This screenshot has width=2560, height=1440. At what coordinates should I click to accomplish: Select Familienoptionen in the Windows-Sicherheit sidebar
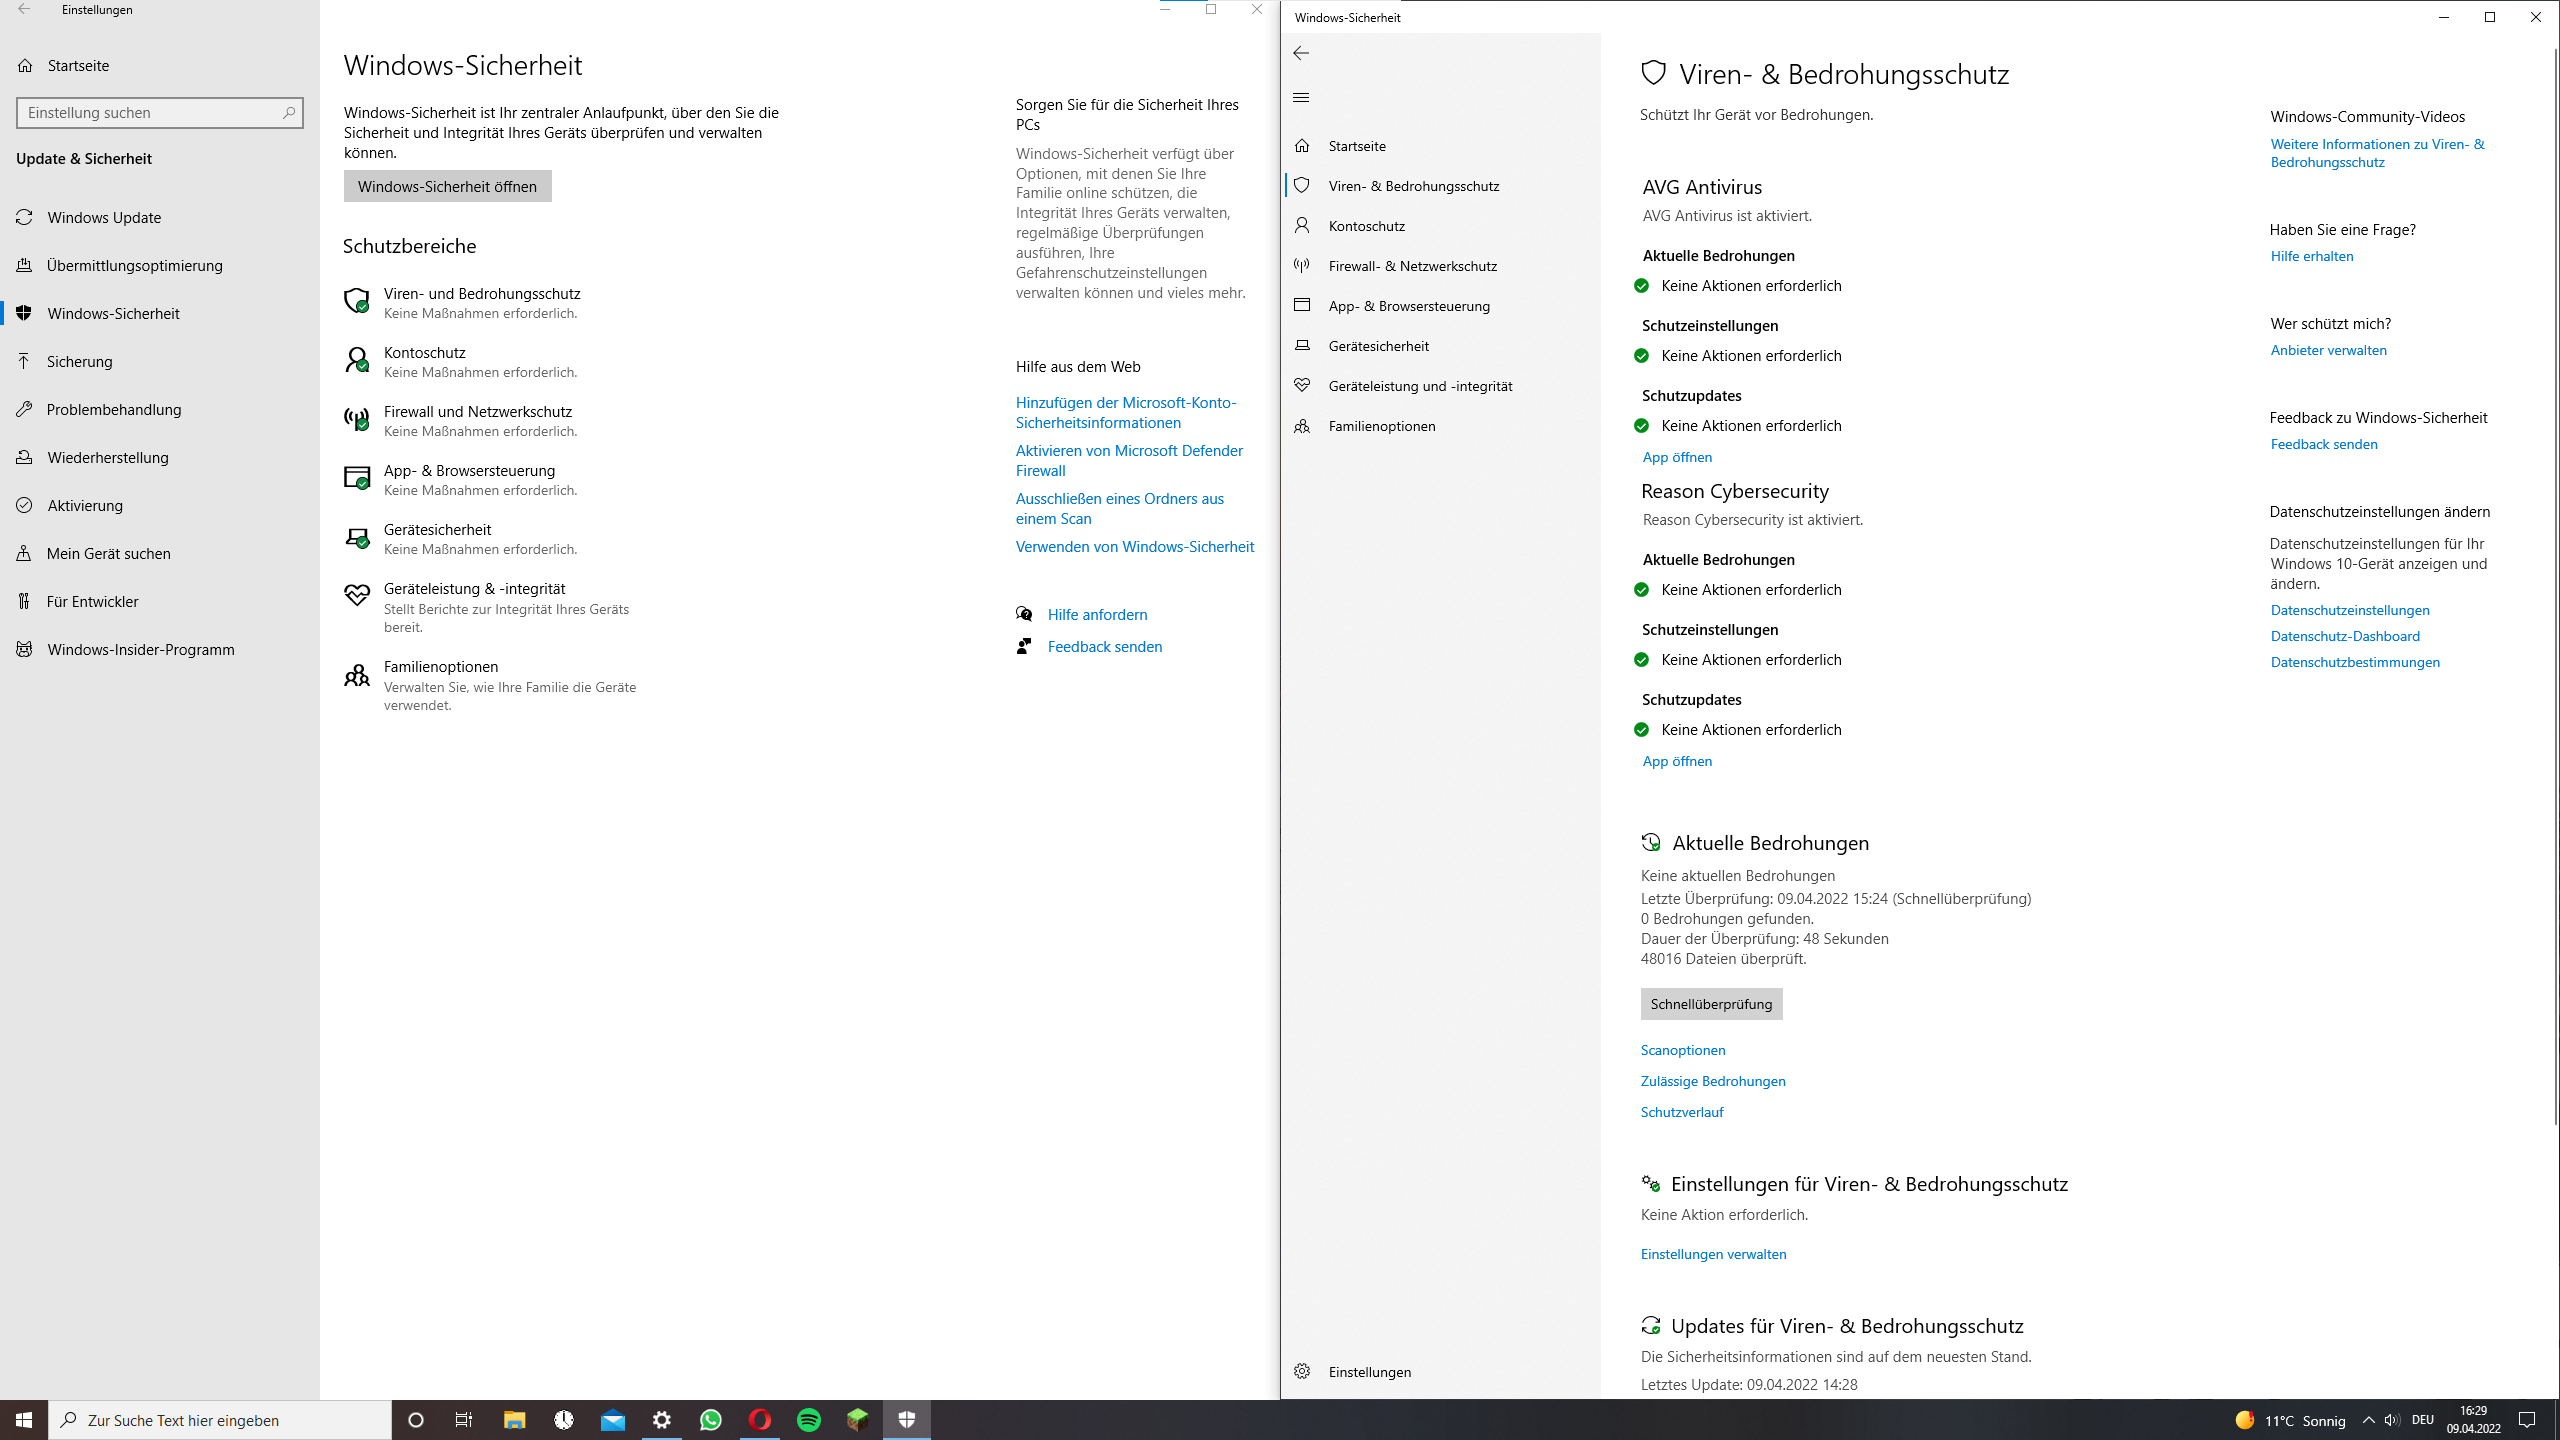(x=1381, y=426)
